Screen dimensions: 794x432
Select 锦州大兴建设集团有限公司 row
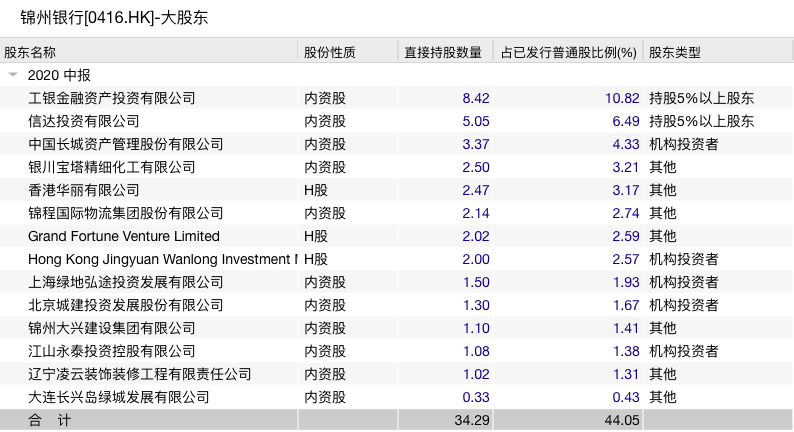(397, 328)
